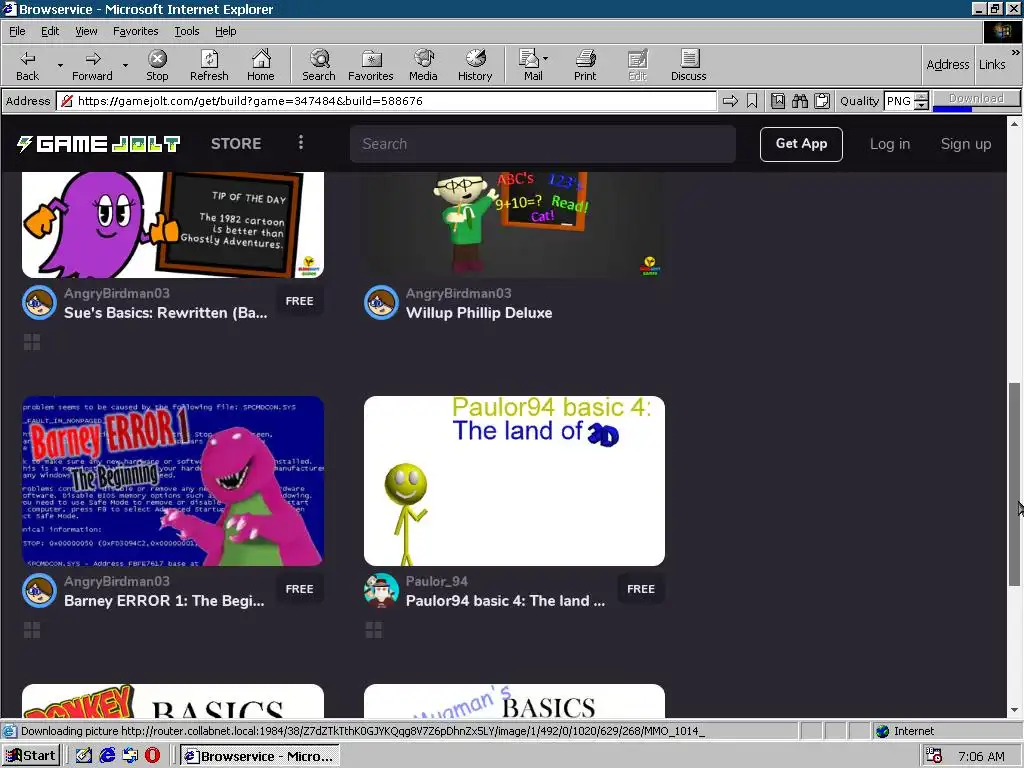
Task: Click the Game Jolt logo
Action: (99, 144)
